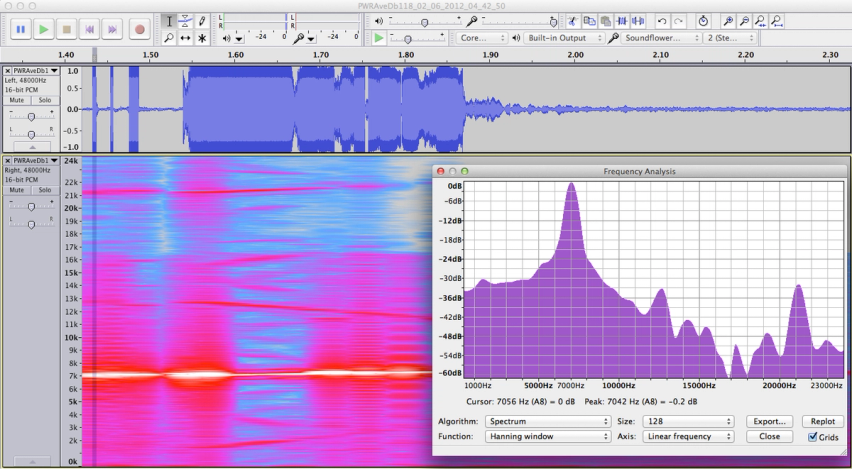Fit selection in window zoom icon
Viewport: 852px width, 469px height.
coord(761,21)
